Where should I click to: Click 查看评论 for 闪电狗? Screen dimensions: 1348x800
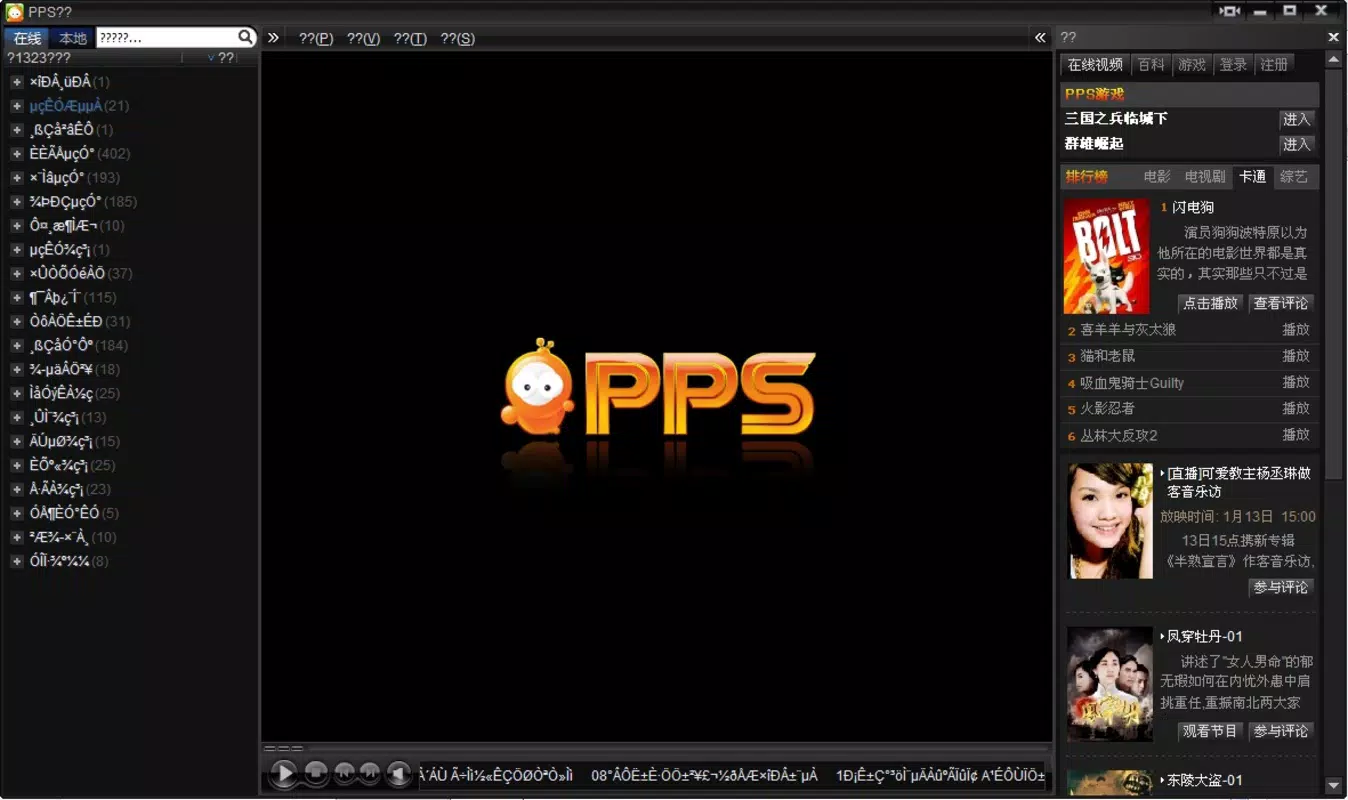click(x=1281, y=303)
